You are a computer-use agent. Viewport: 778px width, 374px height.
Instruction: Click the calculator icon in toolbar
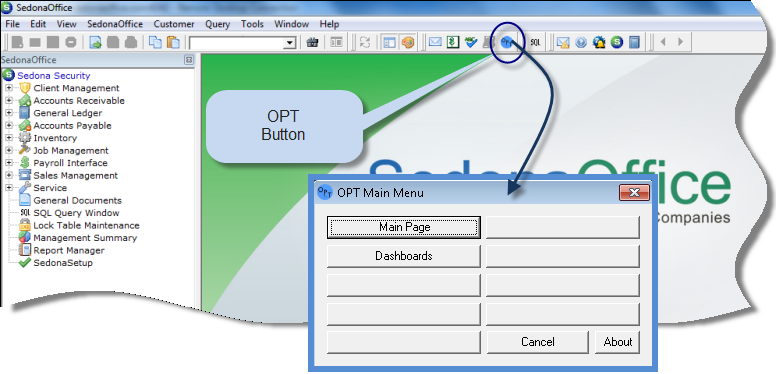coord(634,42)
